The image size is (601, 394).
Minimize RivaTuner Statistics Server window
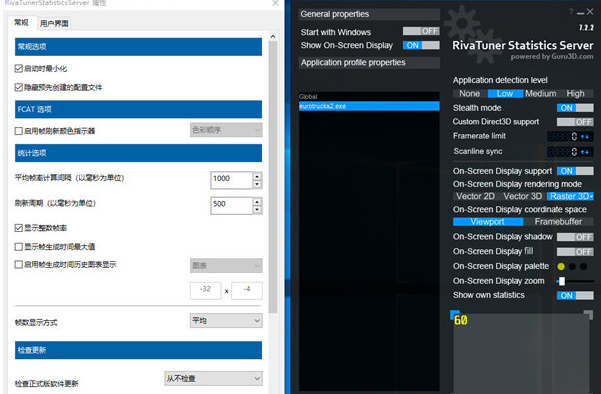tap(580, 13)
